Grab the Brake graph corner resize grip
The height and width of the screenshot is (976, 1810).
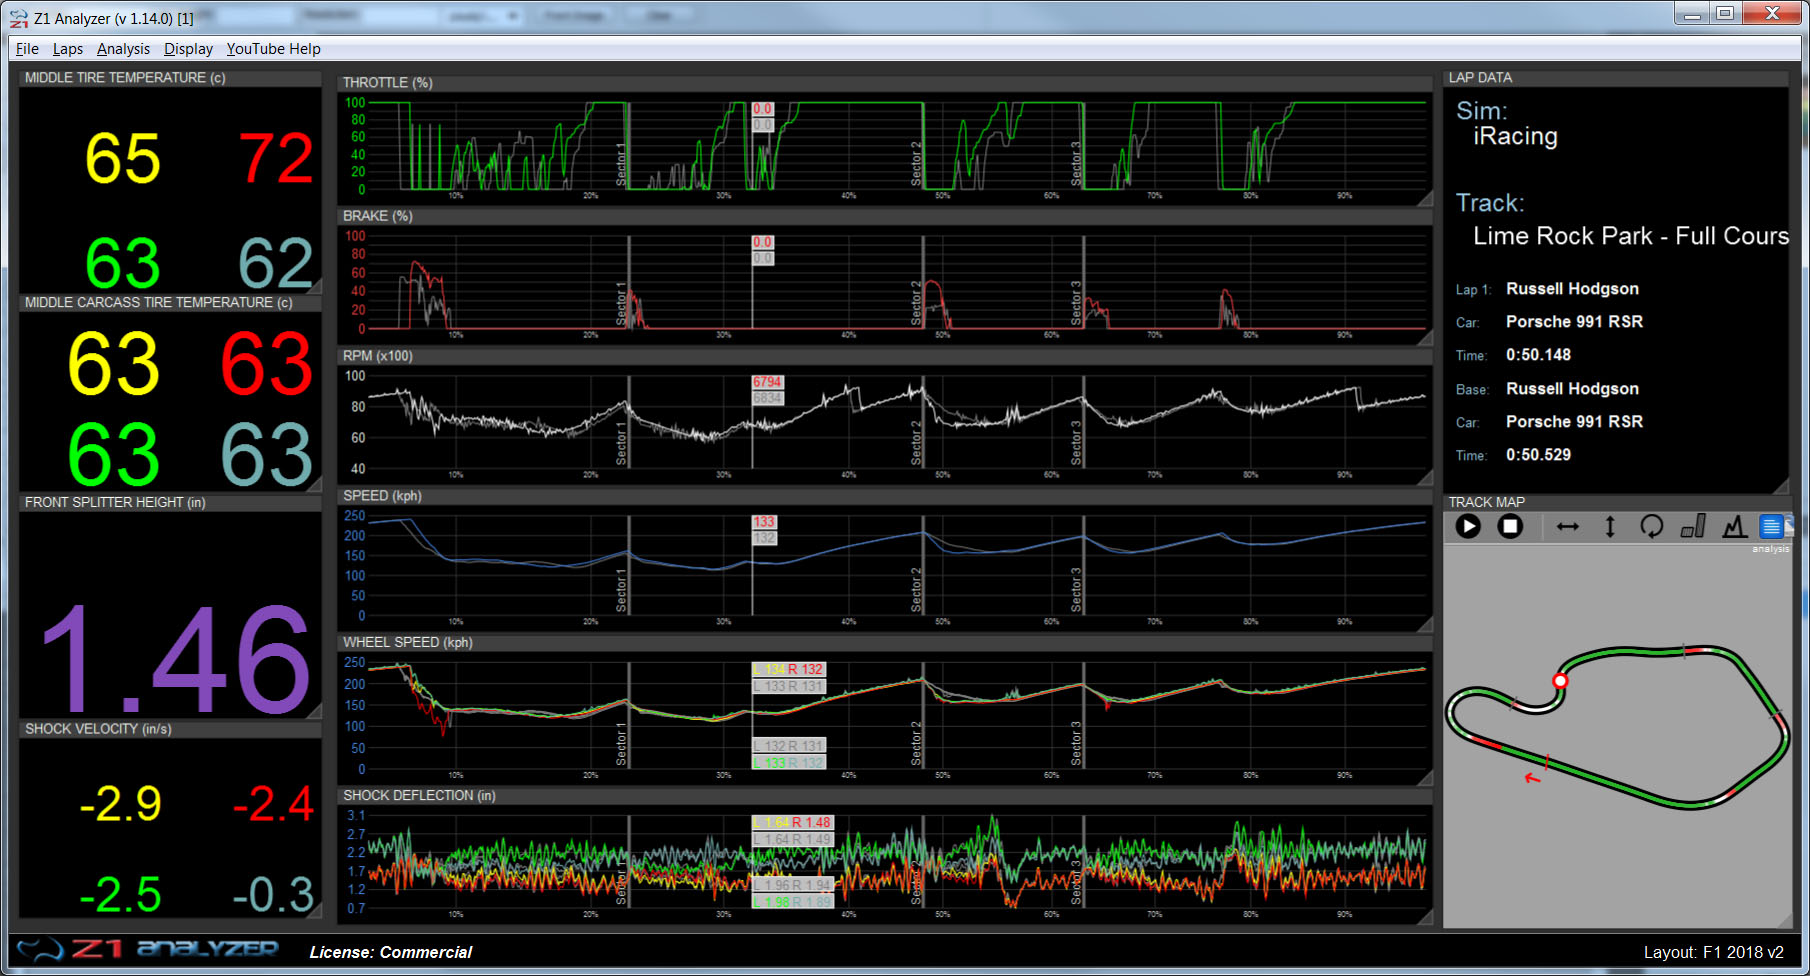coord(1424,338)
